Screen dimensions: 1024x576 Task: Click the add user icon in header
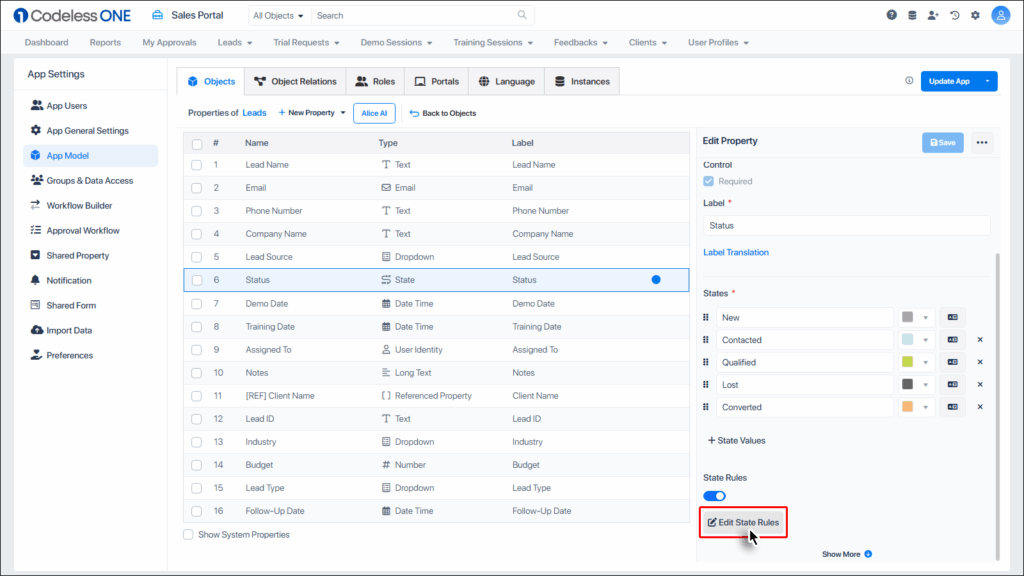click(933, 15)
